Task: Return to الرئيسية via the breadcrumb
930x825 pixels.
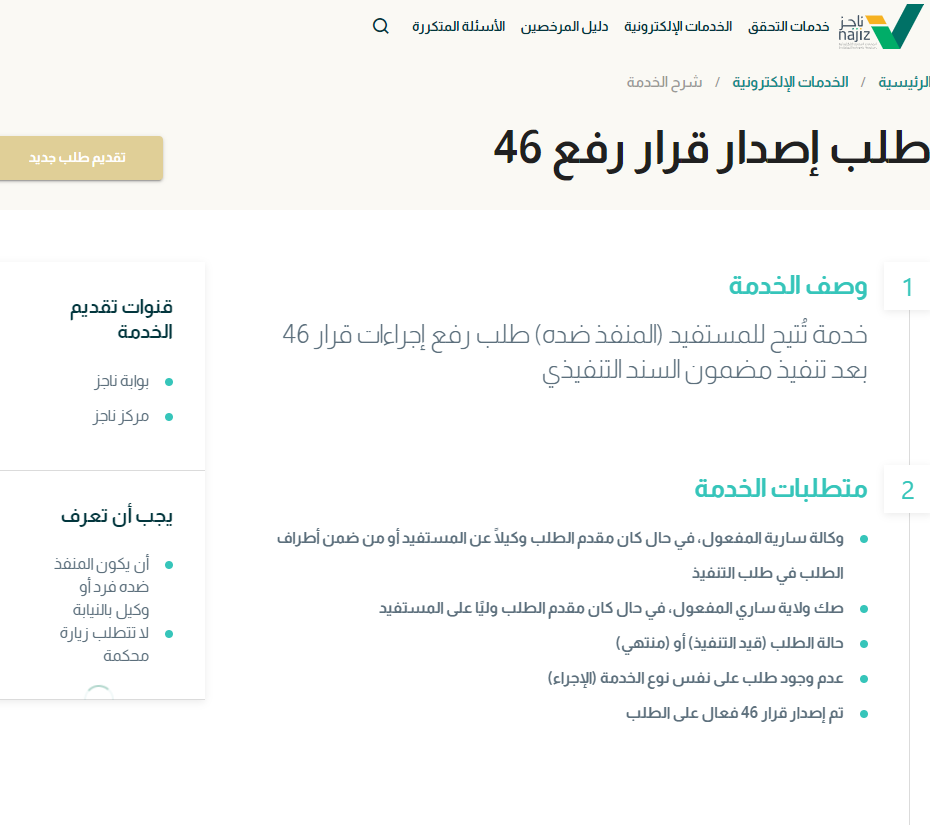Action: coord(904,82)
